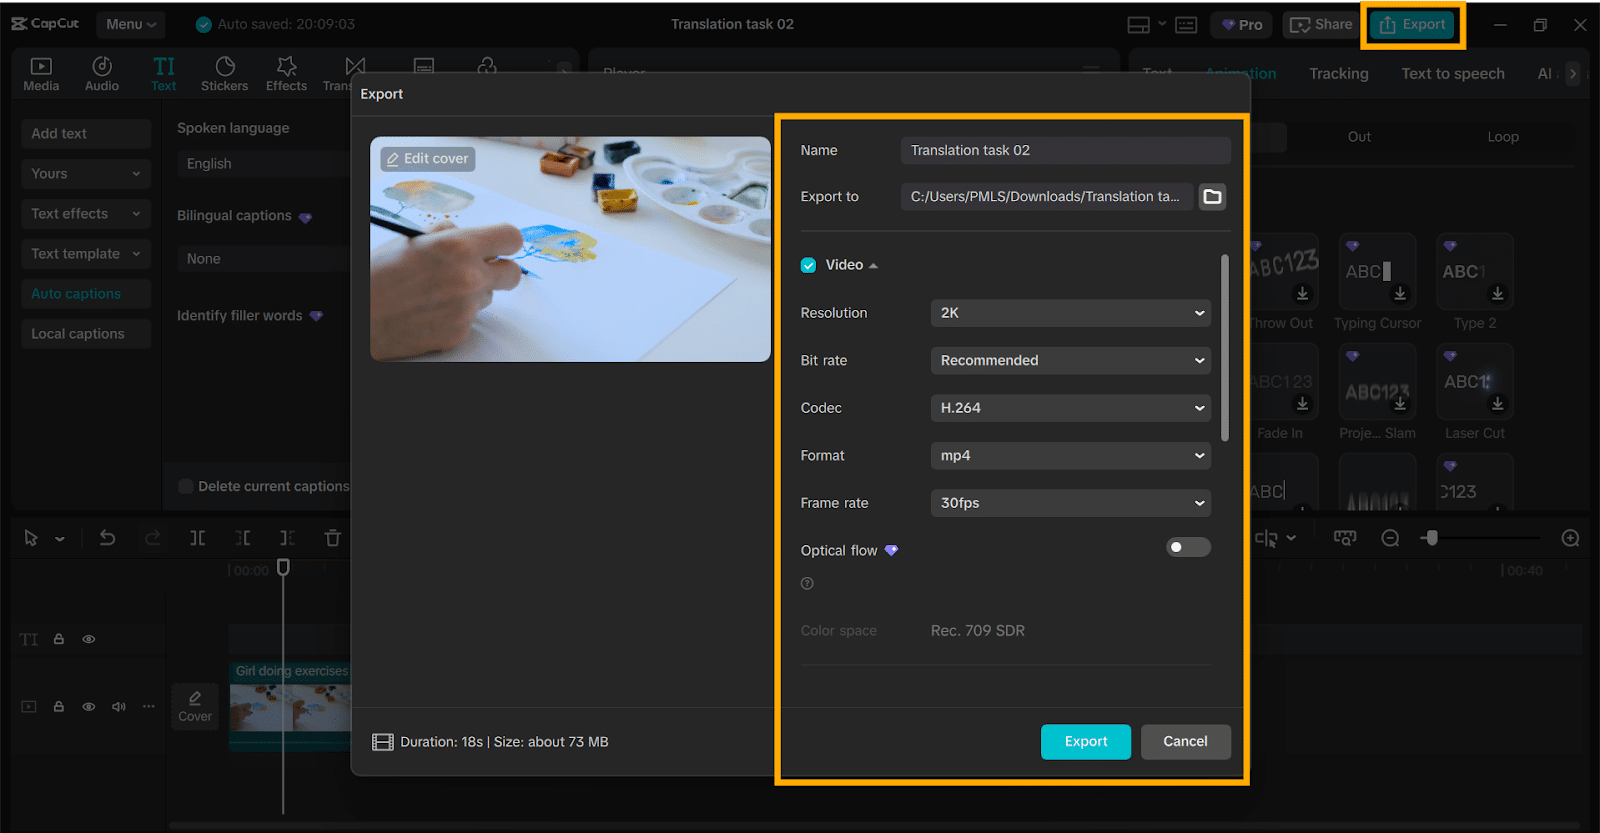Click the delete trash icon in timeline
This screenshot has width=1600, height=833.
click(333, 538)
